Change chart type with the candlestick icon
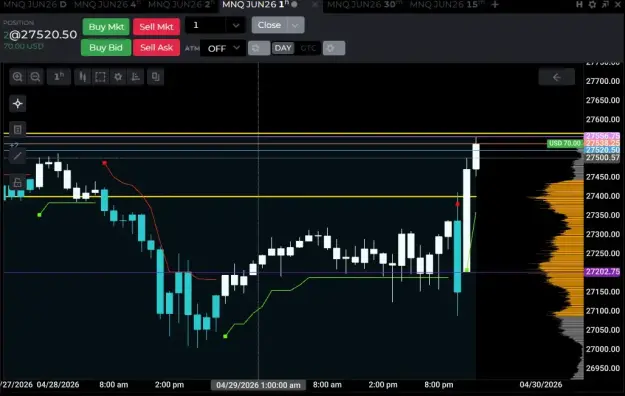Image resolution: width=625 pixels, height=396 pixels. (83, 77)
